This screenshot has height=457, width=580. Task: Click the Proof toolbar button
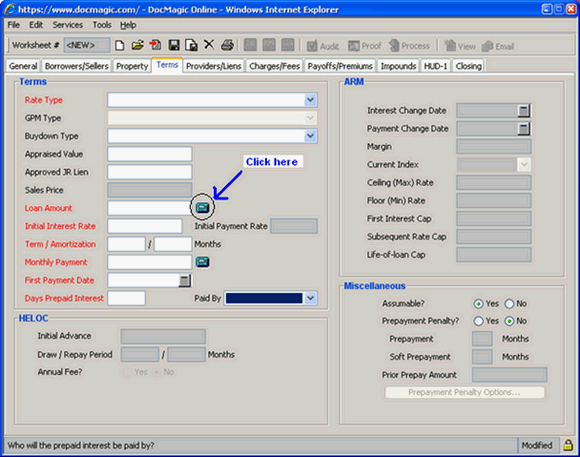(x=364, y=46)
